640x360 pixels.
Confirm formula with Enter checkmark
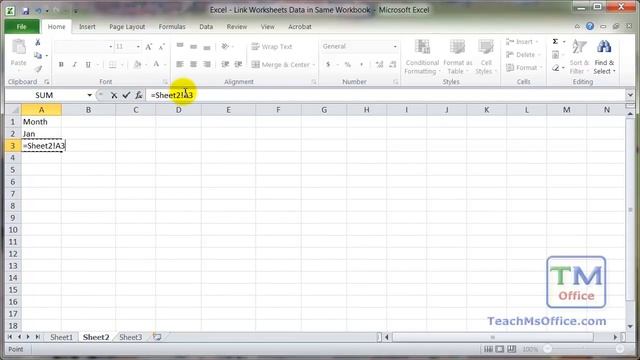[x=126, y=95]
